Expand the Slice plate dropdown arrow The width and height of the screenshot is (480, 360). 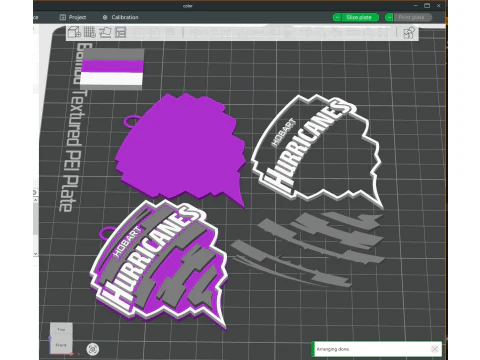(x=337, y=17)
